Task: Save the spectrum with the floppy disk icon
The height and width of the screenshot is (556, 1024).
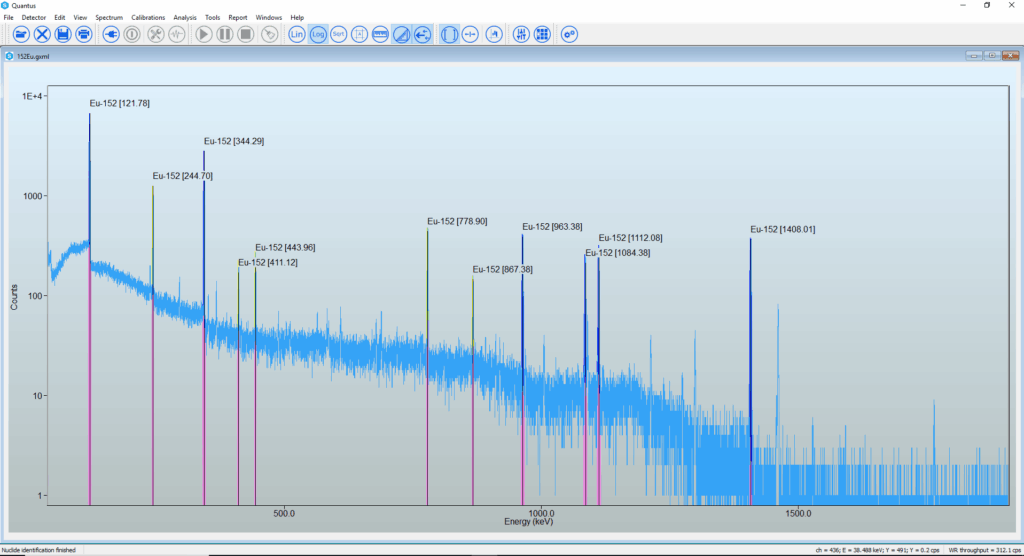Action: [x=63, y=35]
